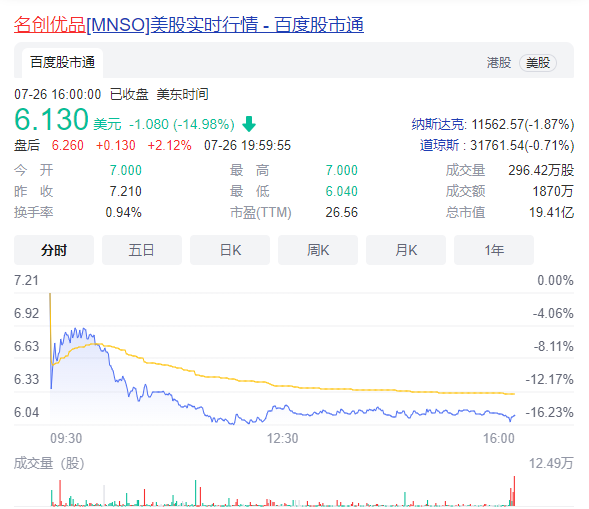589x509 pixels.
Task: Select the 美股 market pill
Action: [538, 63]
